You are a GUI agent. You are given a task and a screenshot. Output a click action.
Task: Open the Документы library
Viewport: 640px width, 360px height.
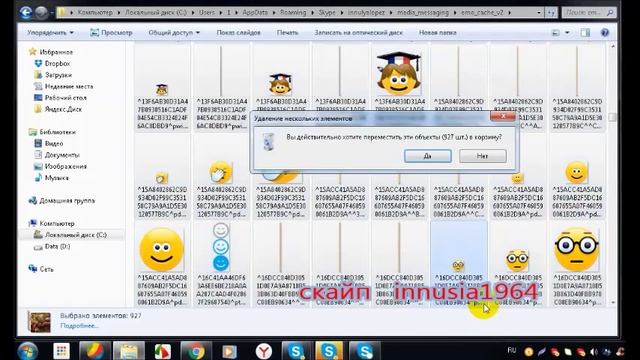tap(62, 155)
